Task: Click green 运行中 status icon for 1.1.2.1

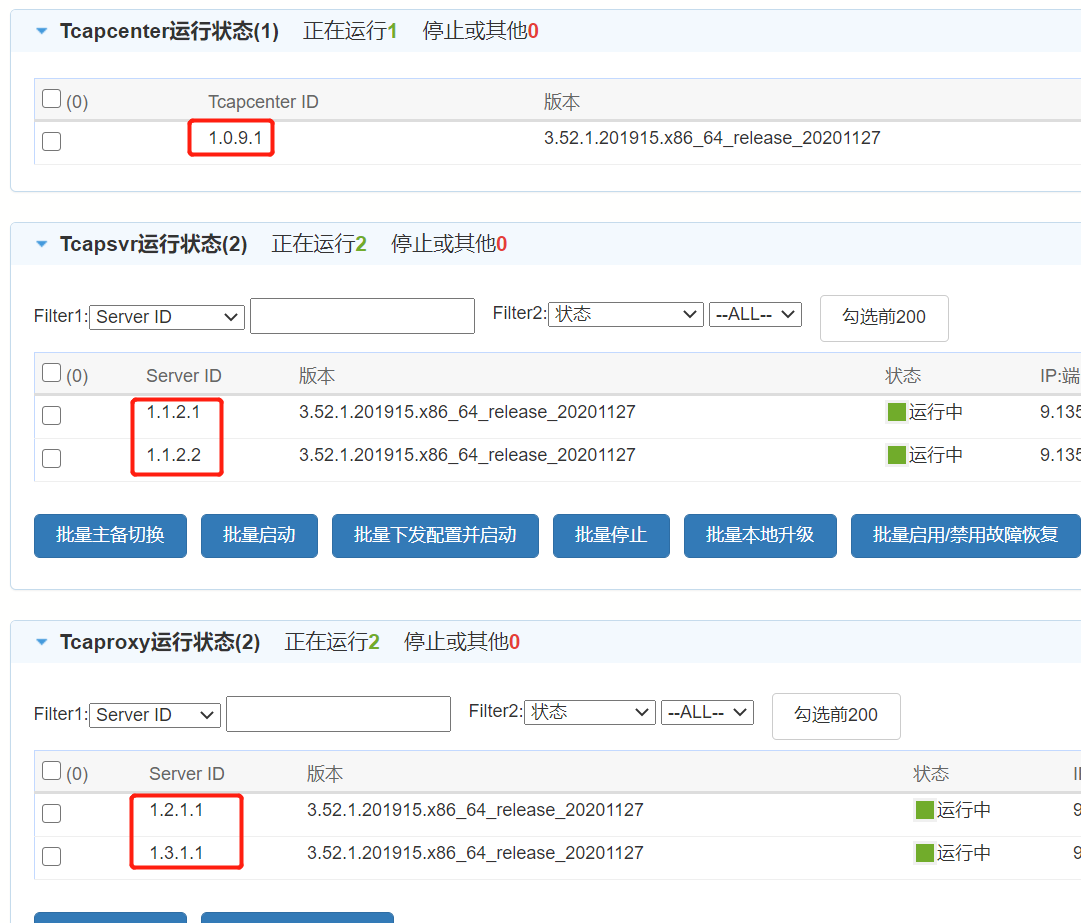Action: (x=896, y=412)
